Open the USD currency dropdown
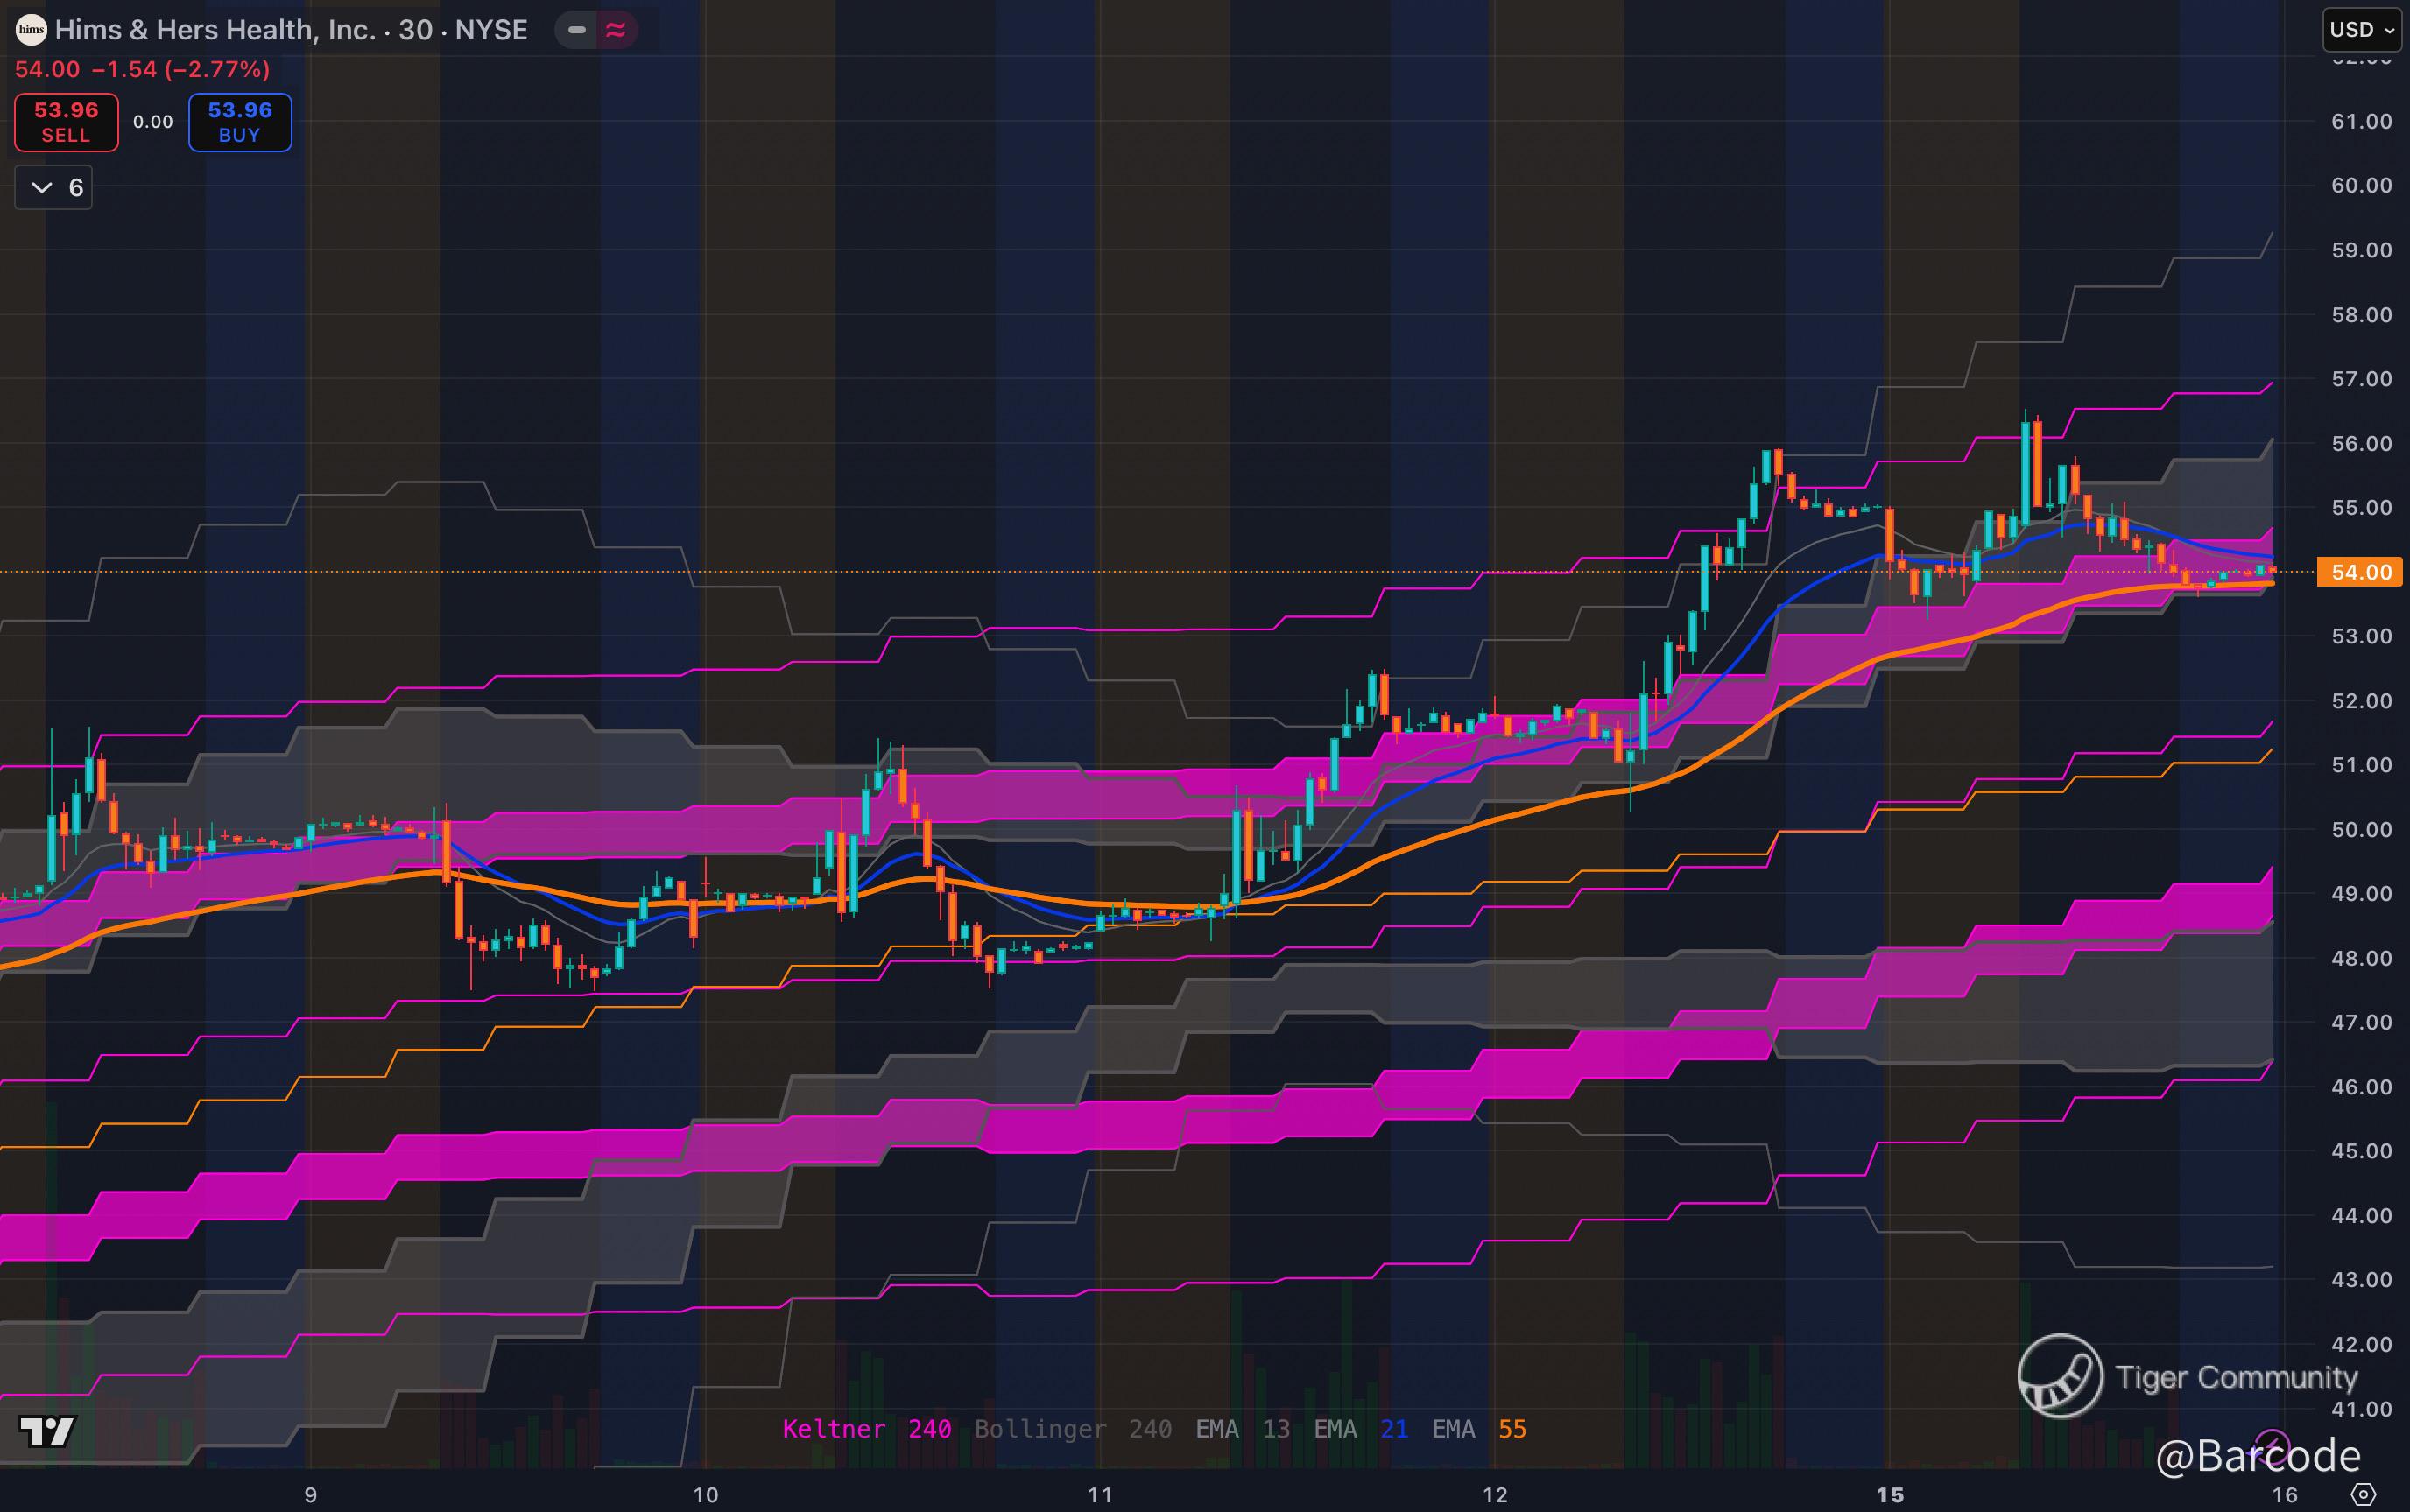The height and width of the screenshot is (1512, 2410). pyautogui.click(x=2361, y=30)
